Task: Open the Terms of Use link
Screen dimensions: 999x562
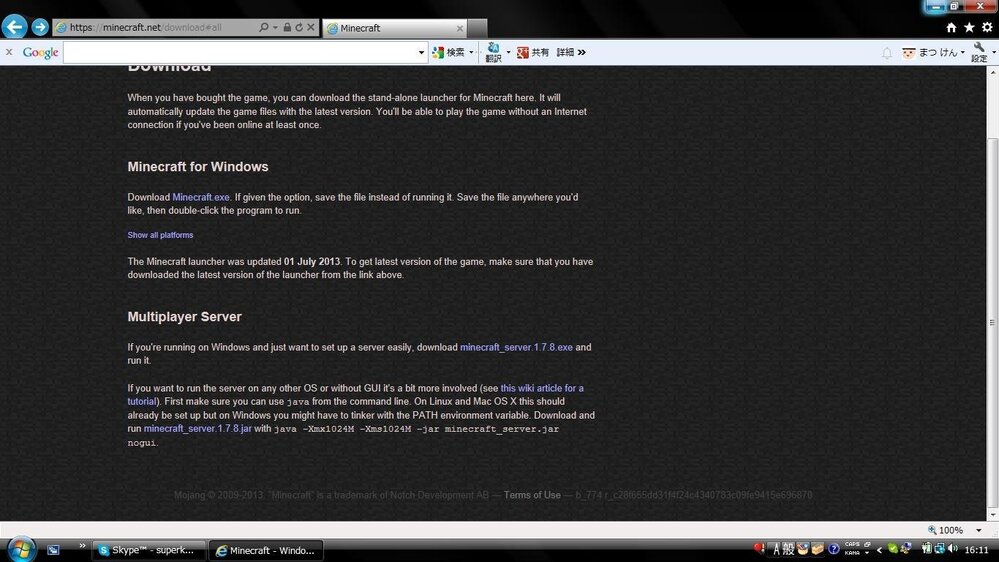Action: [532, 495]
